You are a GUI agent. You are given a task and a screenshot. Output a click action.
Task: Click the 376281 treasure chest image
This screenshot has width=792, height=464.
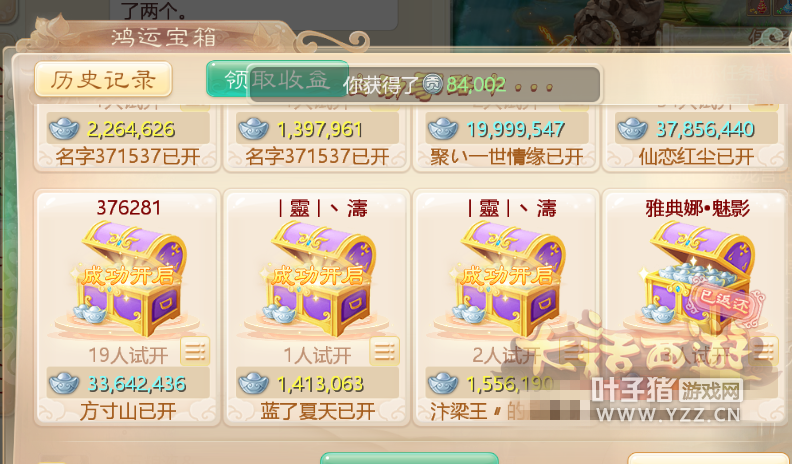[128, 279]
